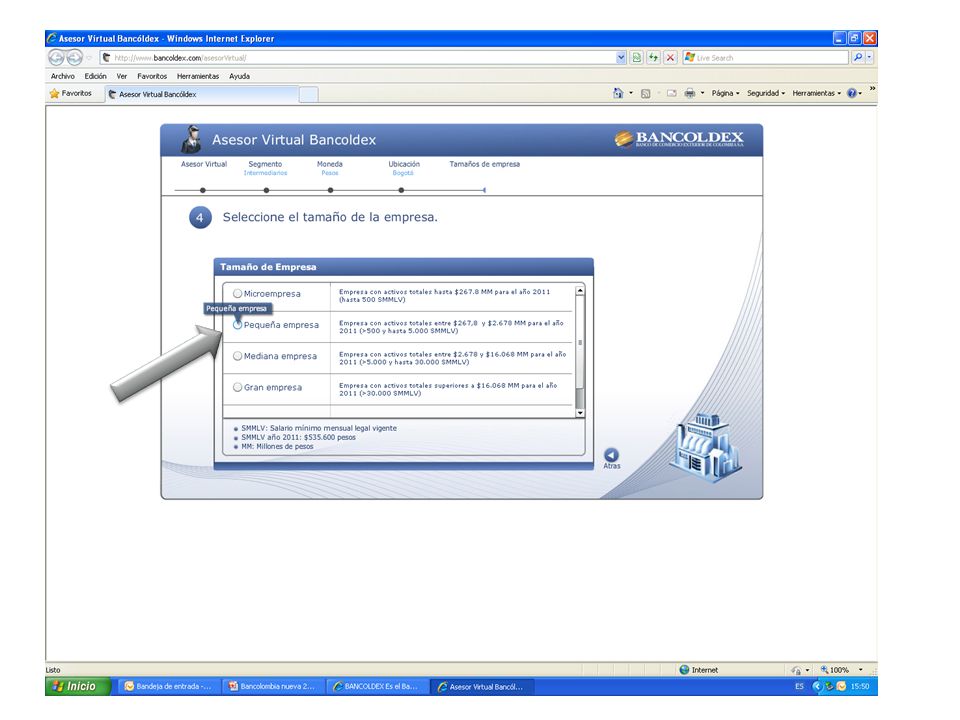This screenshot has height=720, width=960.
Task: Open the Seguridad dropdown menu
Action: tap(766, 93)
